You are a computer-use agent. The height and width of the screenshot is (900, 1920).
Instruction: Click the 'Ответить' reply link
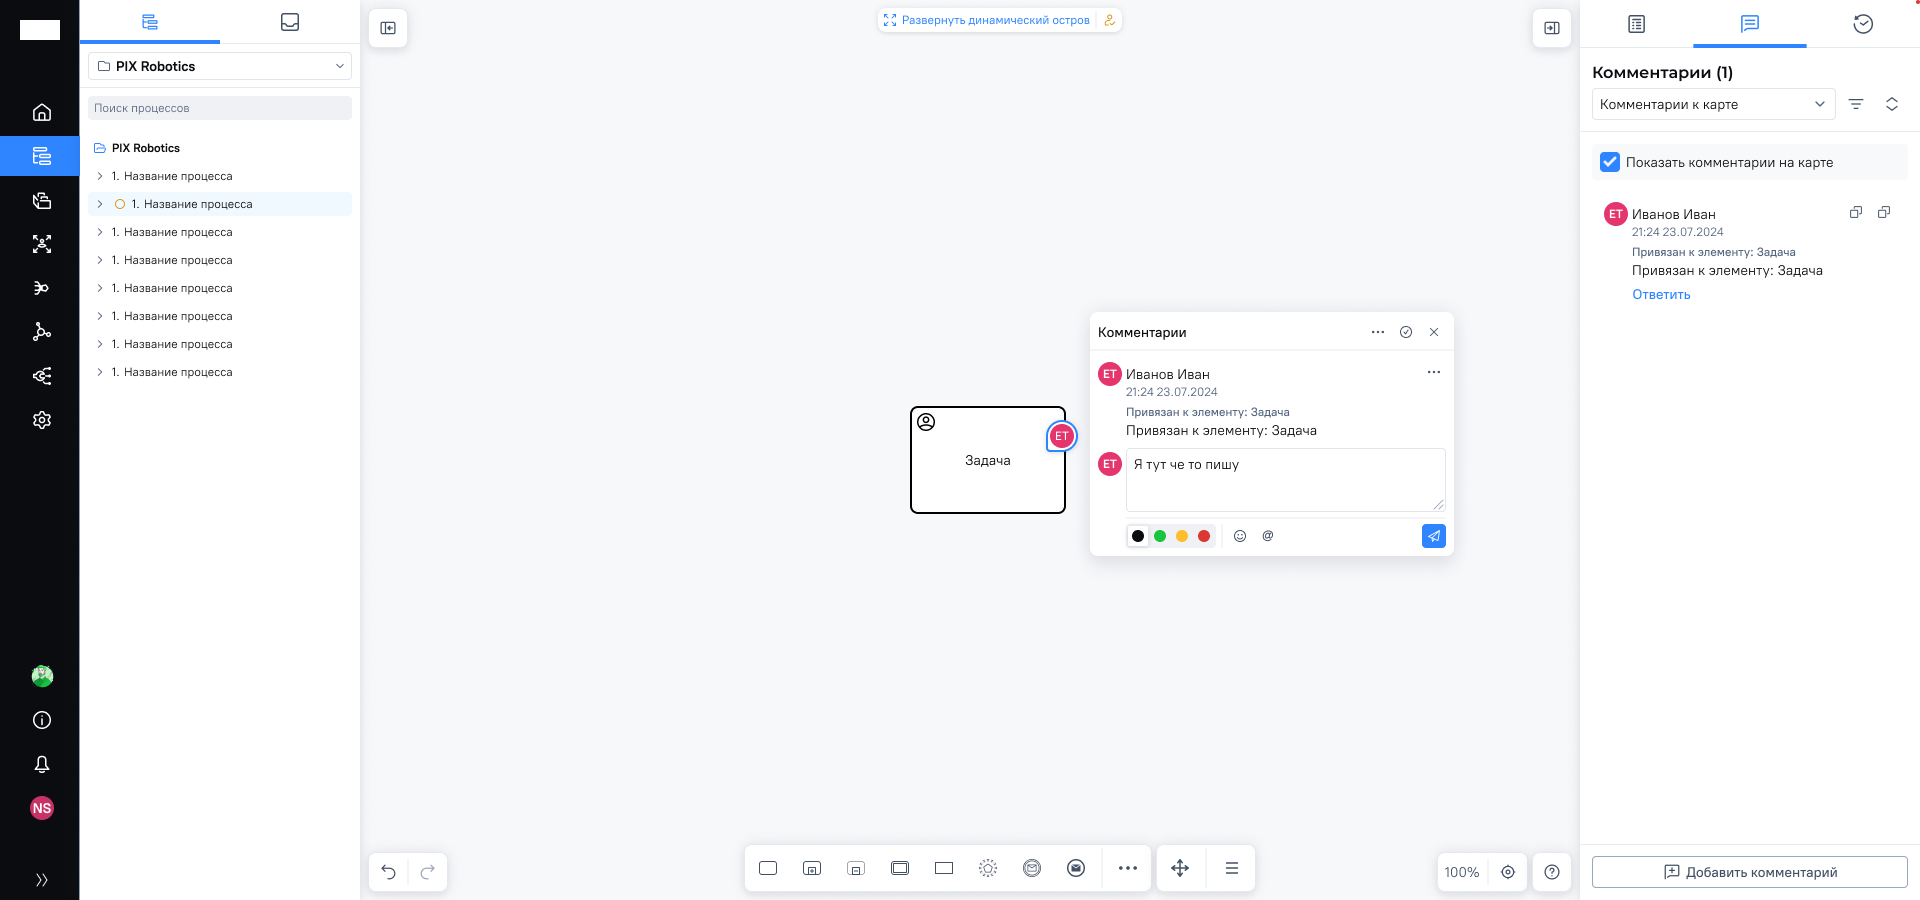[1661, 294]
